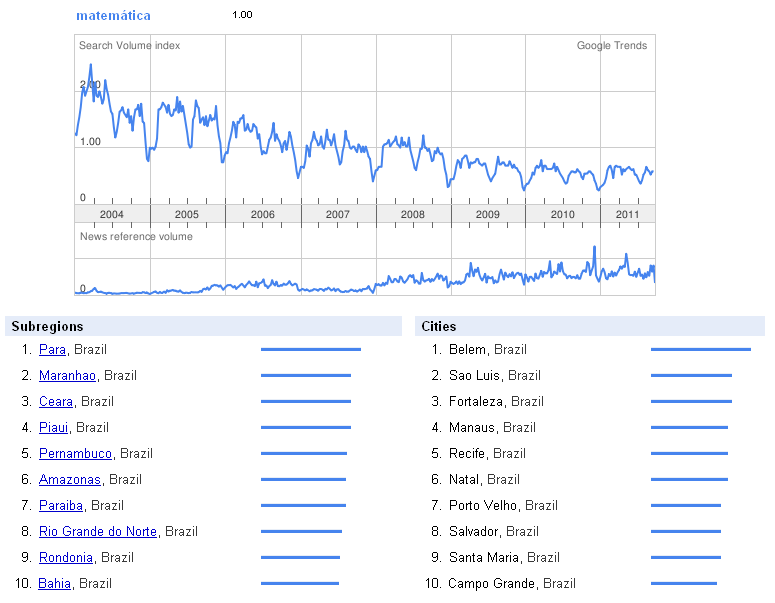
Task: Click the Recife, Brazil city entry
Action: [487, 453]
